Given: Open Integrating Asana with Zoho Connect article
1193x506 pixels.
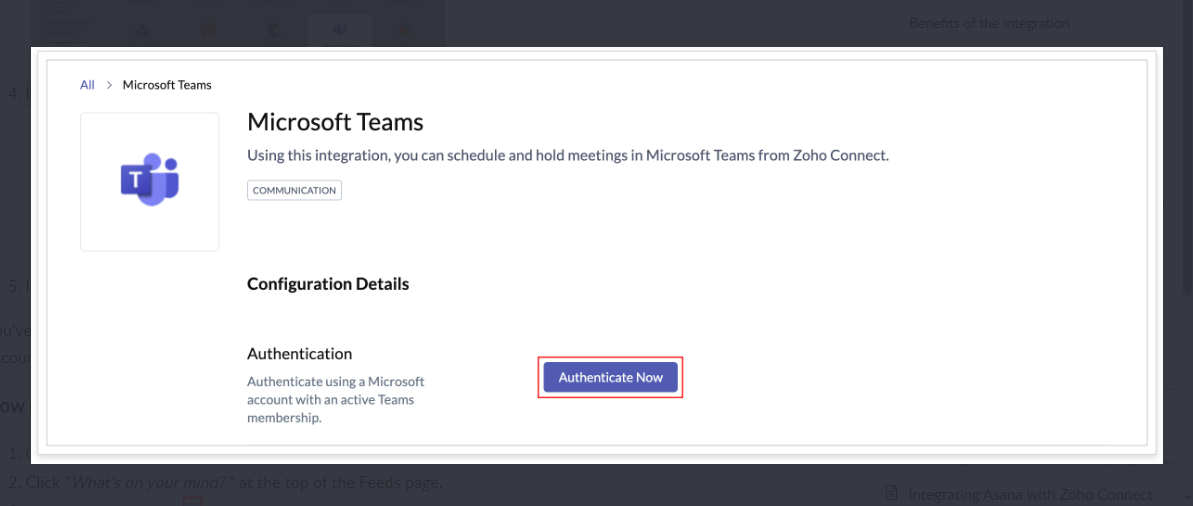Looking at the screenshot, I should click(1031, 494).
